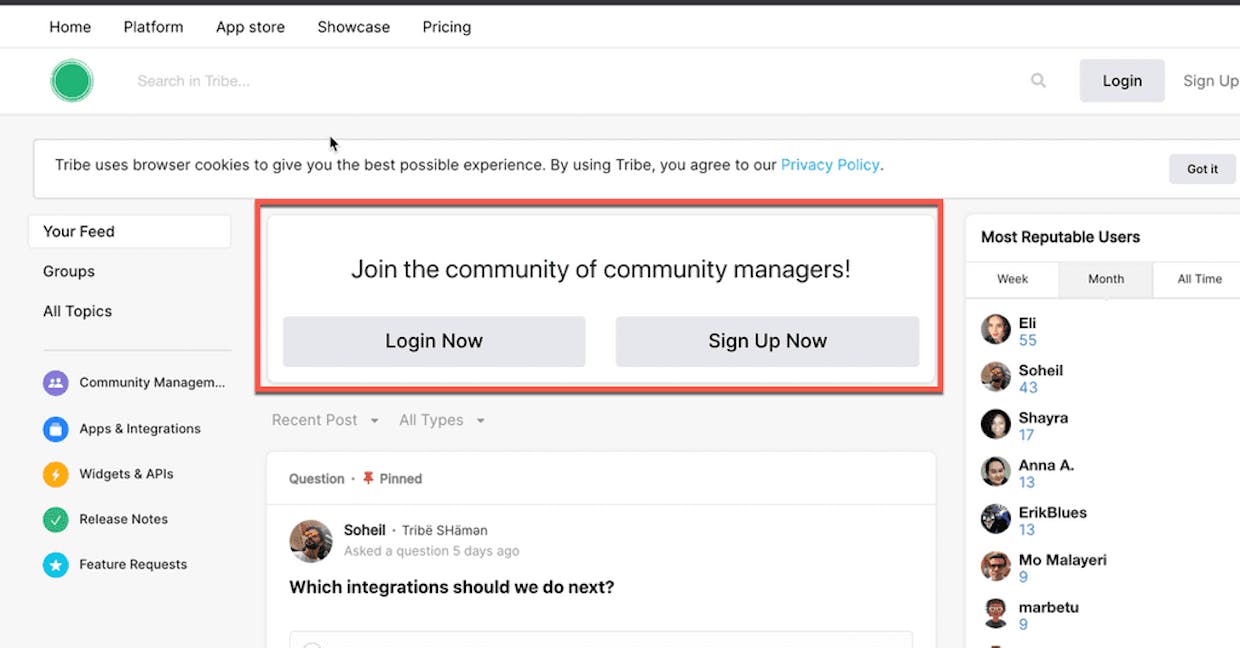Open Release Notes group label

coord(123,519)
